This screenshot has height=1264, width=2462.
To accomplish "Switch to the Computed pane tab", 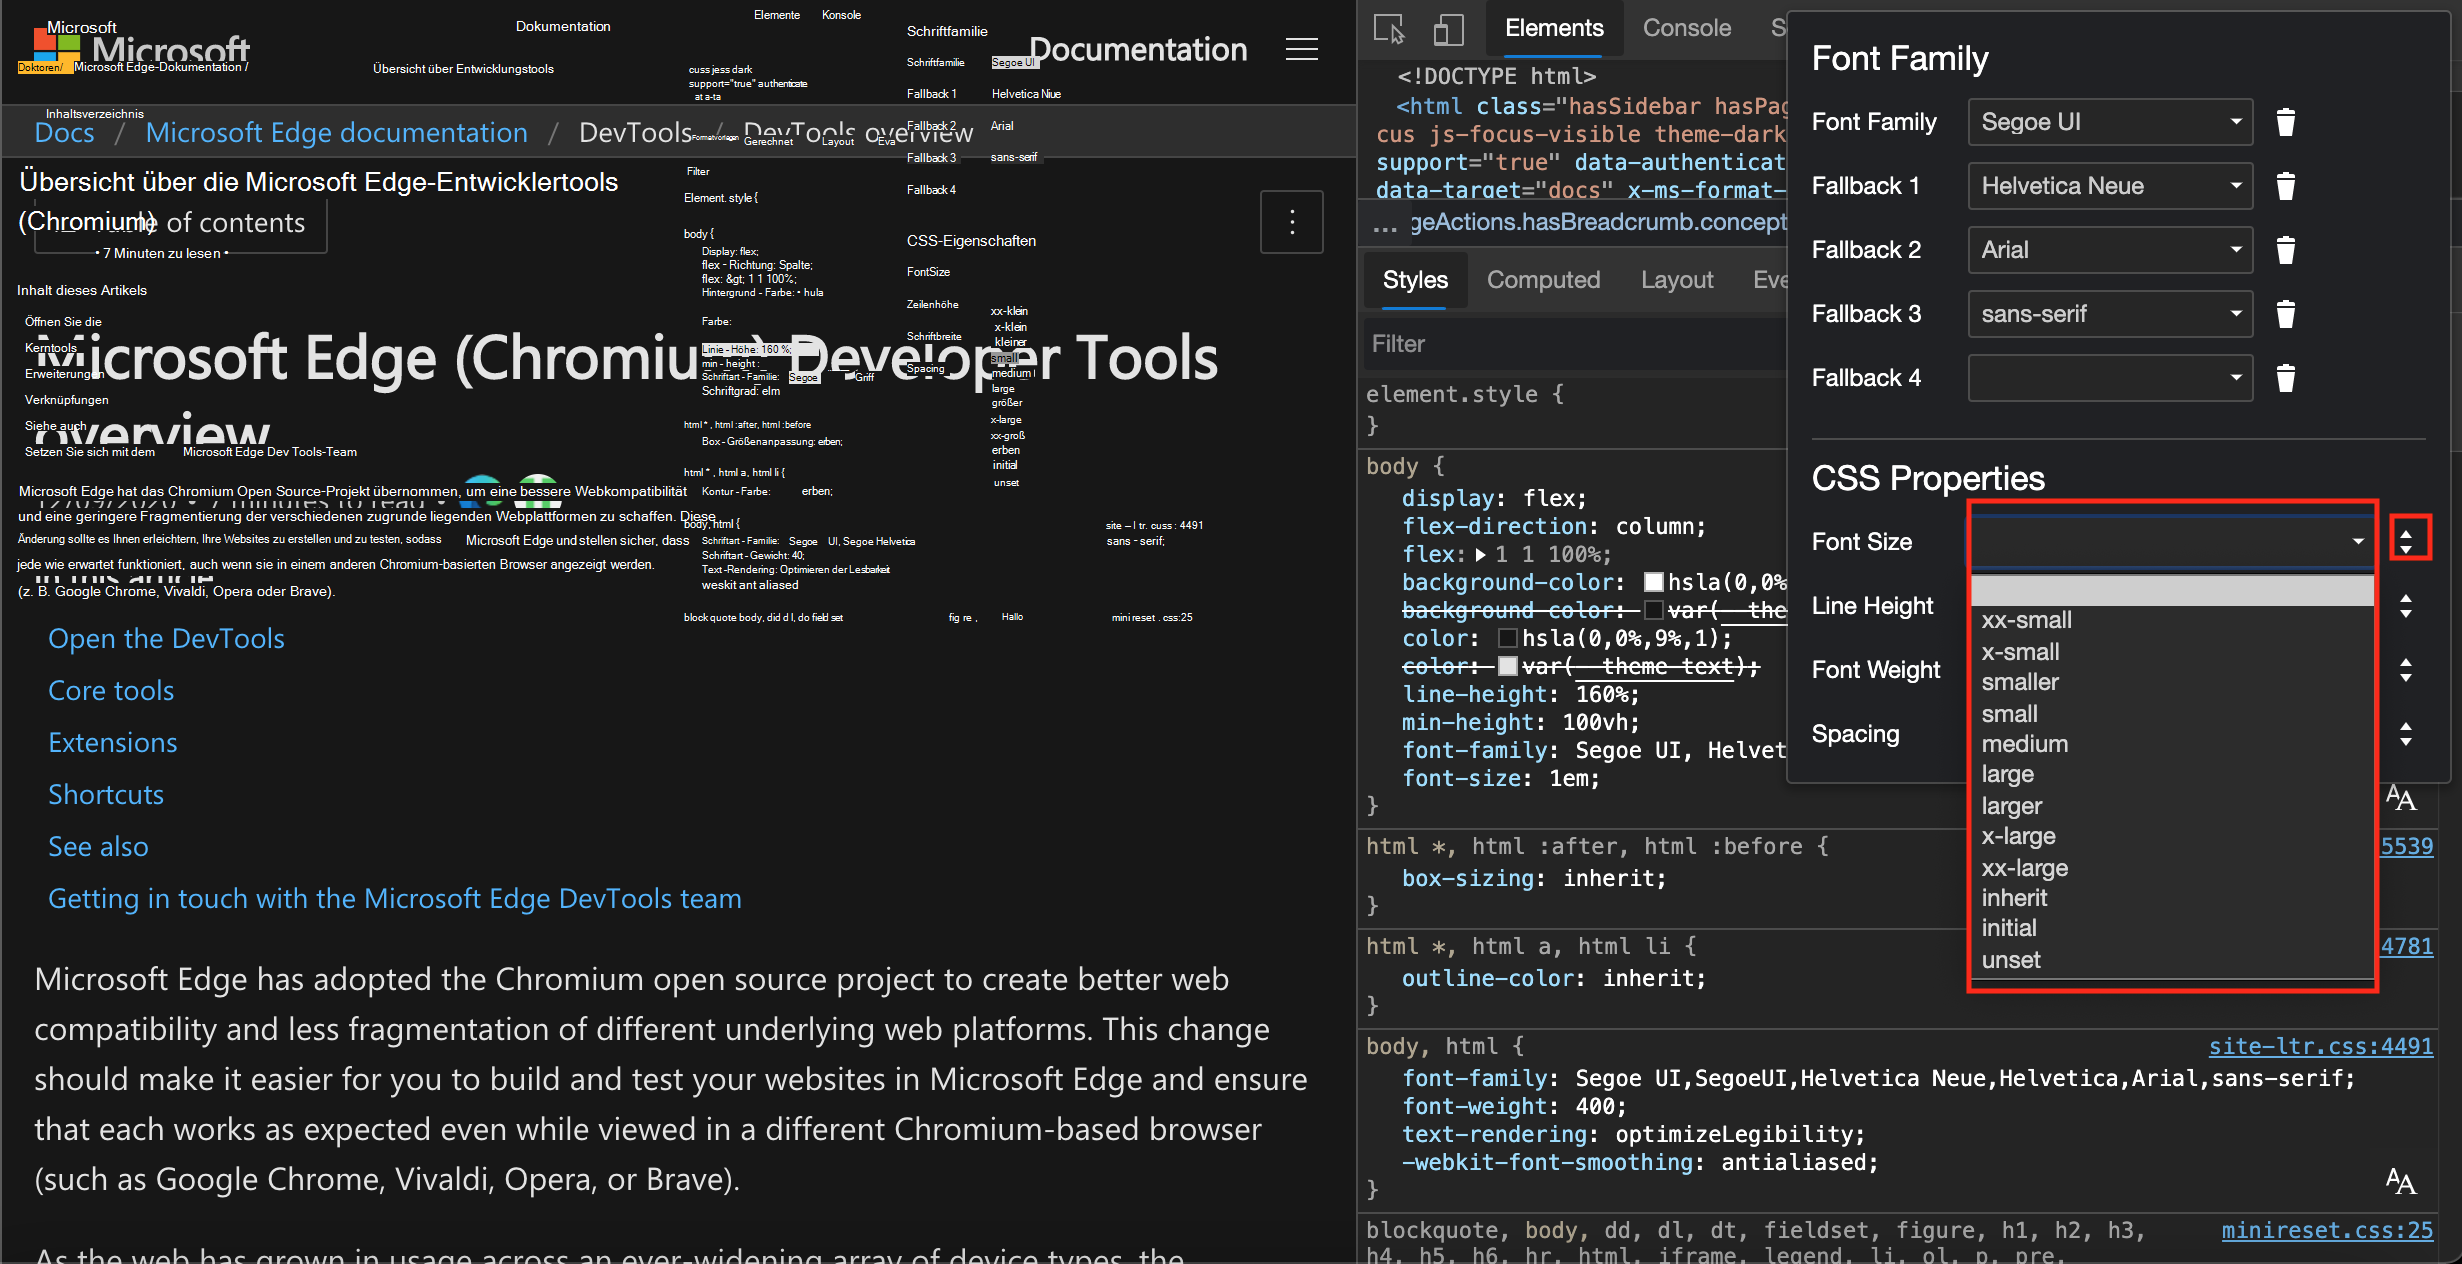I will point(1543,280).
